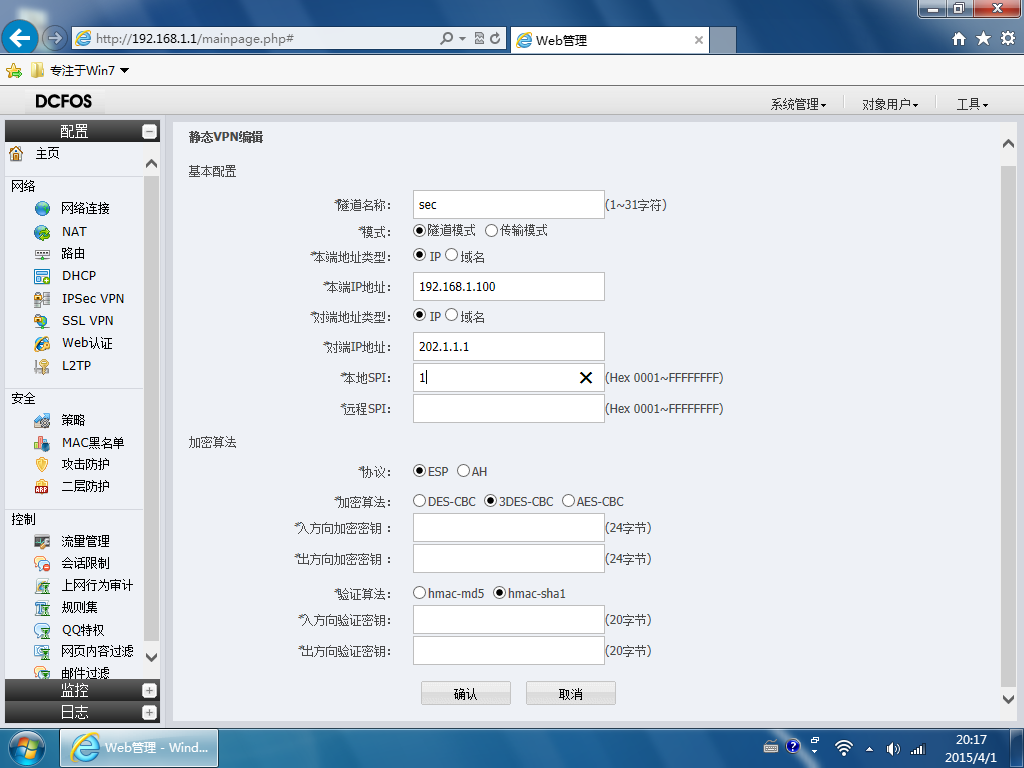Screen dimensions: 1024x768
Task: Select hmac-md5 verification algorithm
Action: (420, 593)
